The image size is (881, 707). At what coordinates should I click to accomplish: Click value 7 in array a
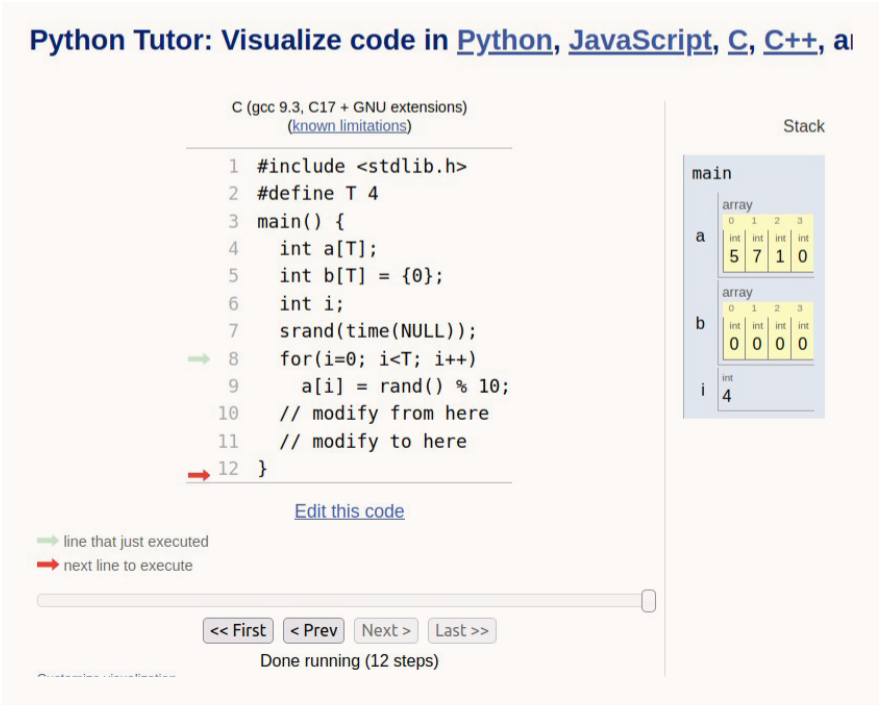coord(757,256)
